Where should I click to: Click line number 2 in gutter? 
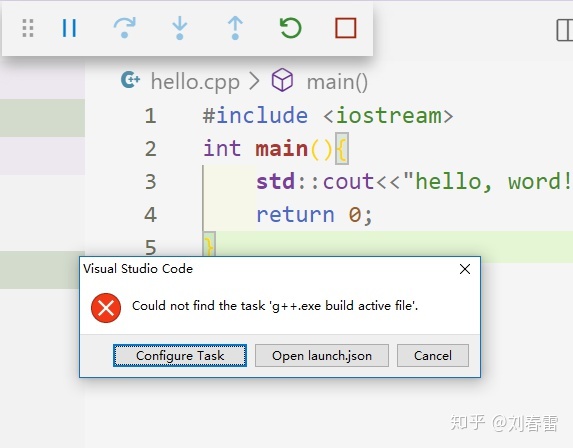(151, 149)
